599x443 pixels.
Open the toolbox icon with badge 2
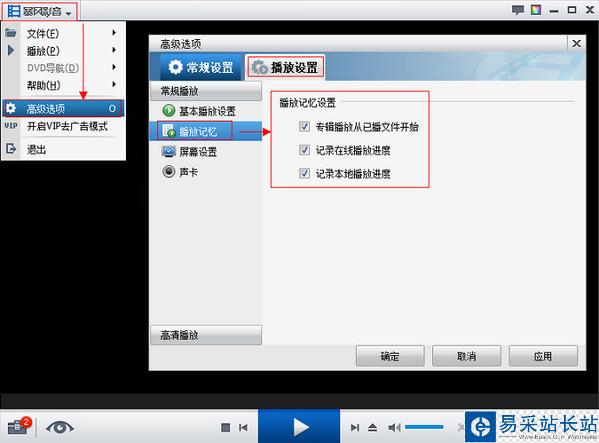tap(18, 426)
